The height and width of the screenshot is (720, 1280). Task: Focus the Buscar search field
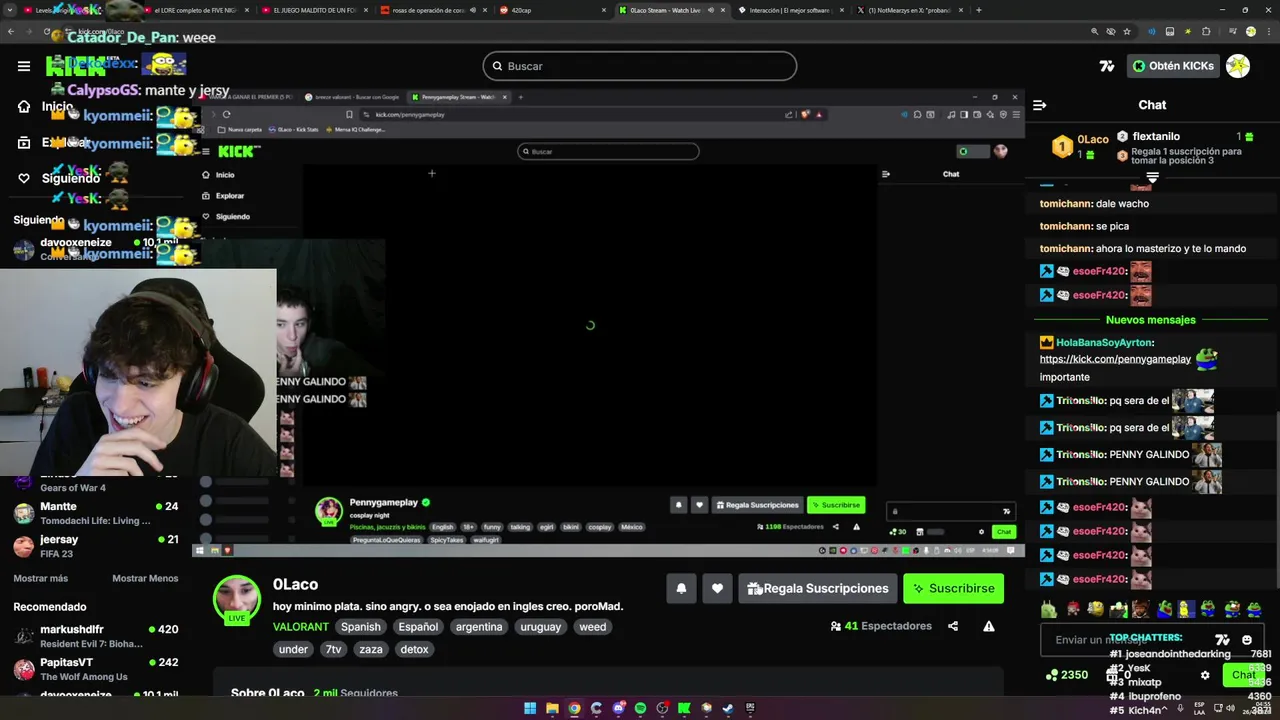point(640,66)
